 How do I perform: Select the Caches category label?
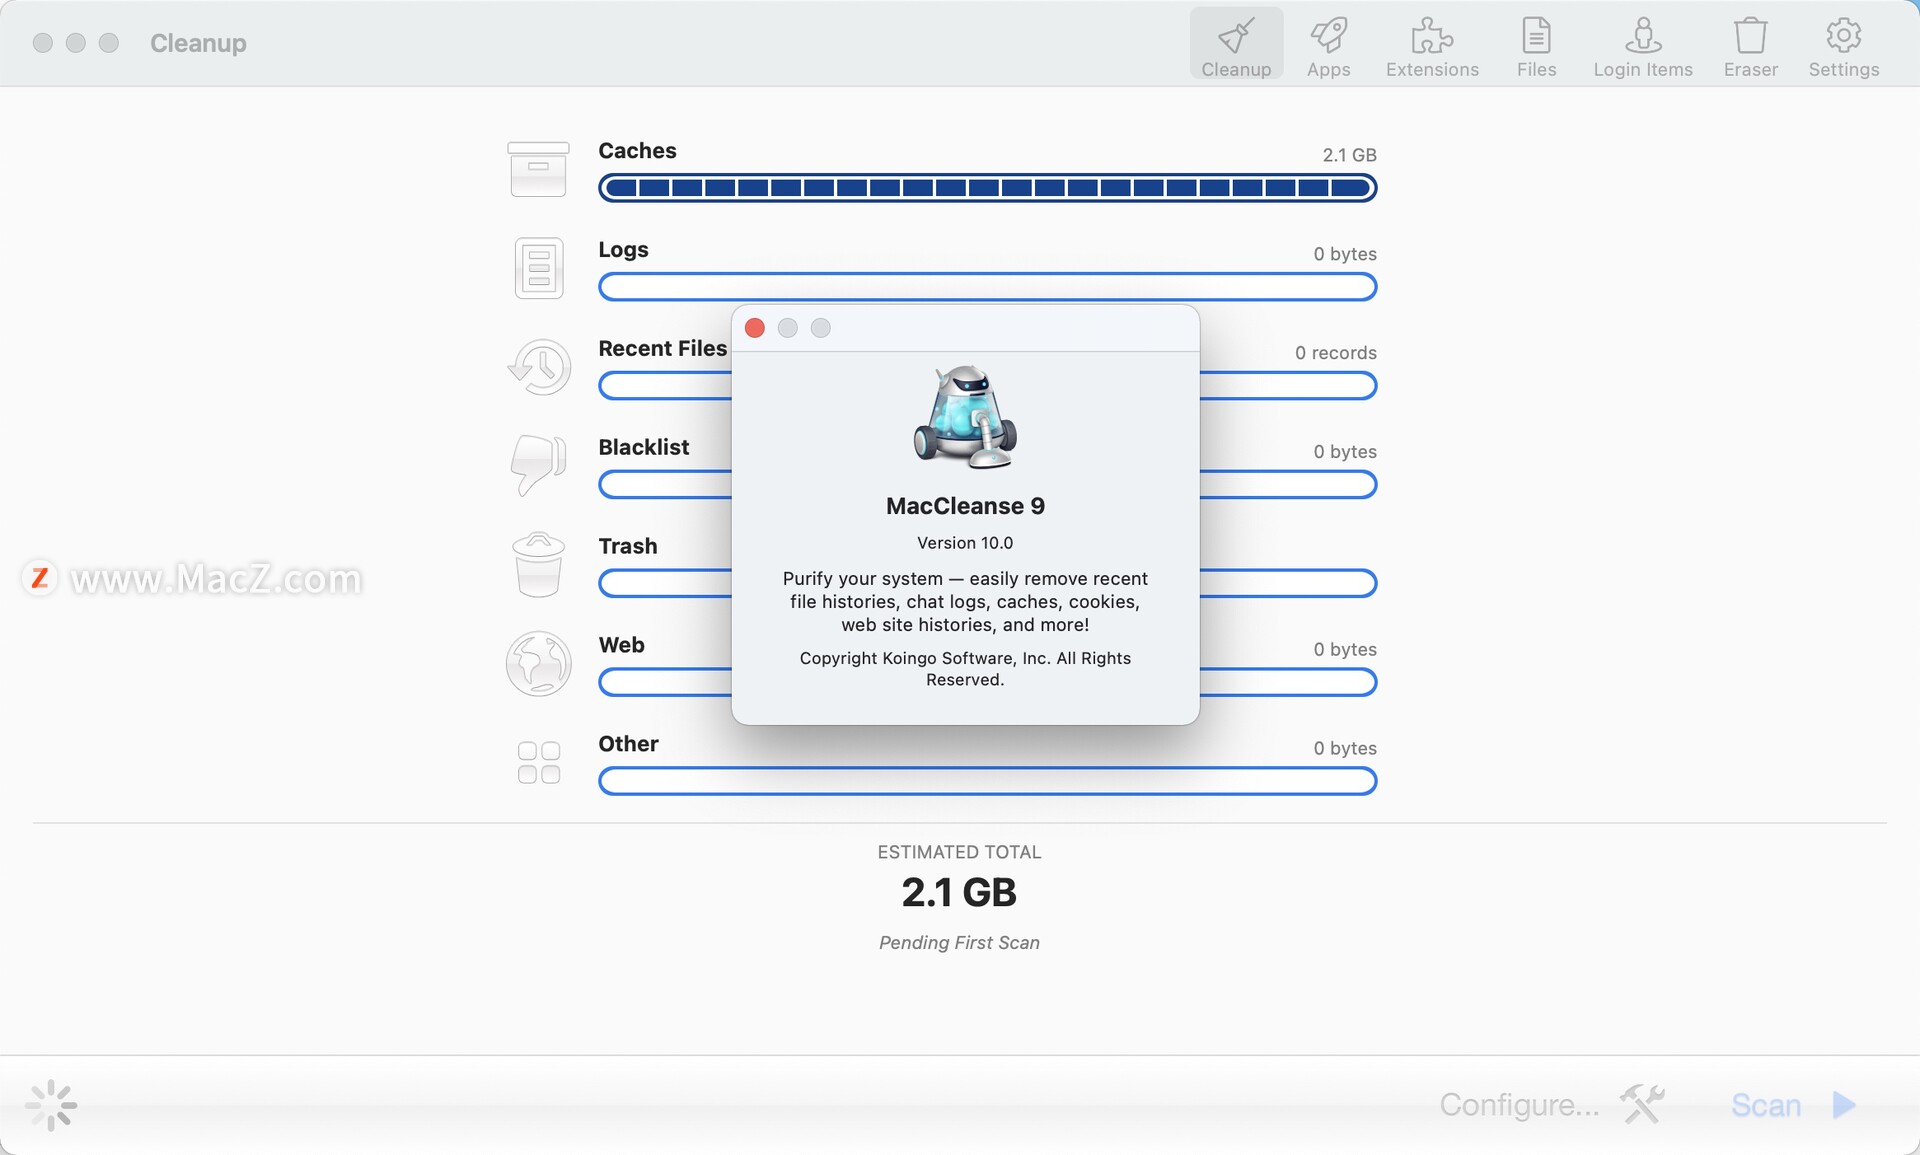coord(637,151)
